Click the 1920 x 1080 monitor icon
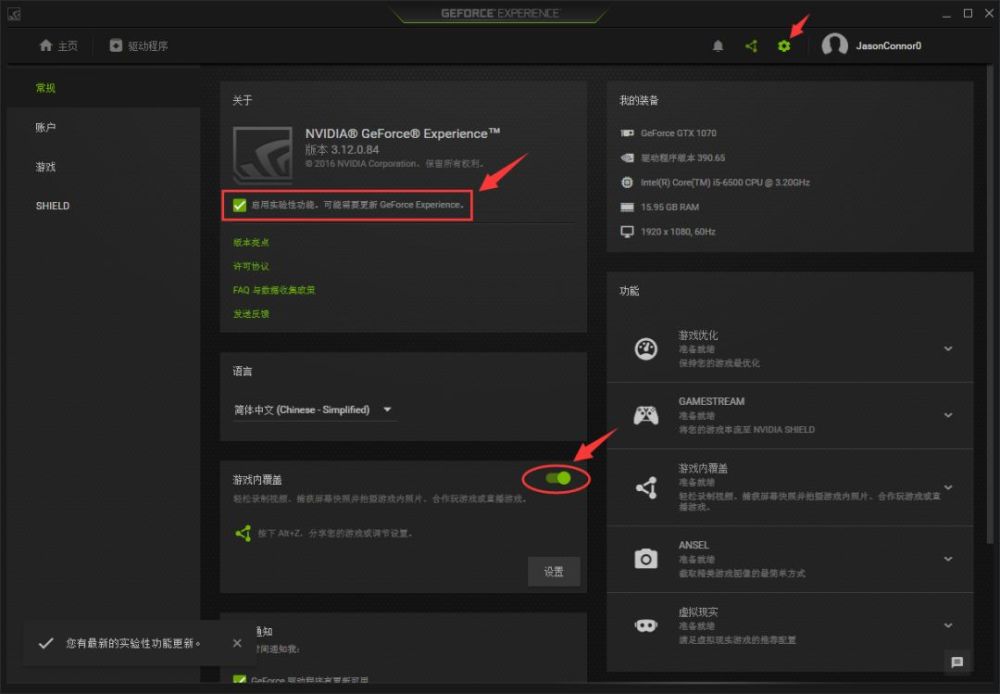 (x=627, y=232)
